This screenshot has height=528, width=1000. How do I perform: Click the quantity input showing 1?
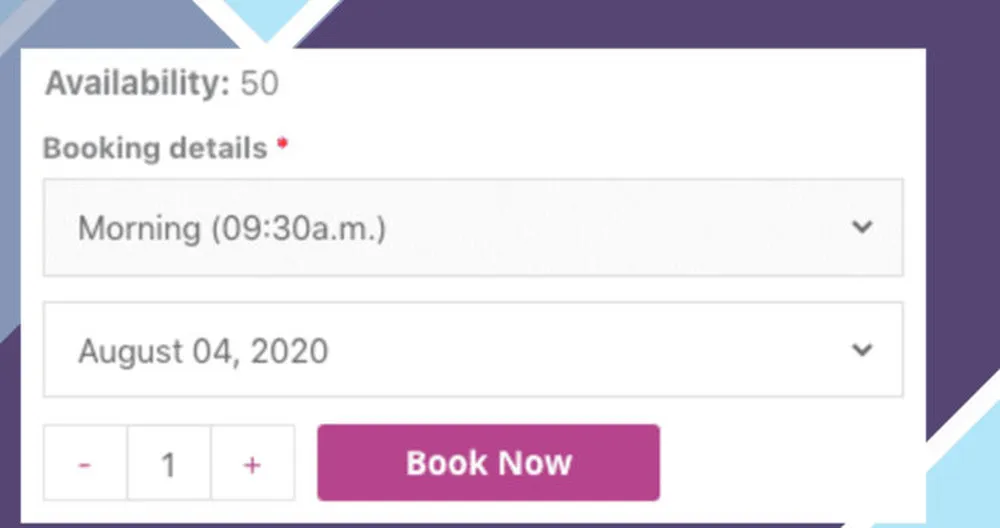tap(169, 464)
